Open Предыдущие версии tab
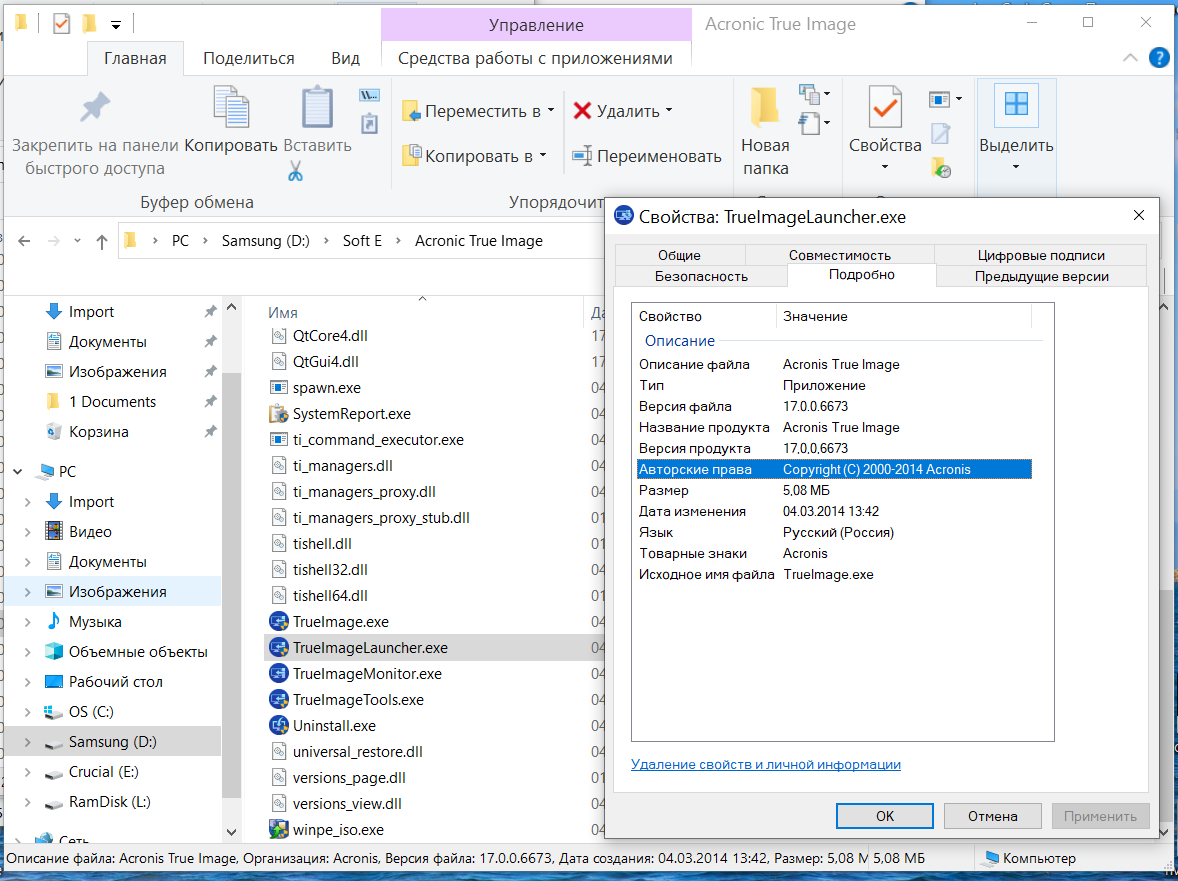Image resolution: width=1178 pixels, height=881 pixels. (x=1041, y=276)
